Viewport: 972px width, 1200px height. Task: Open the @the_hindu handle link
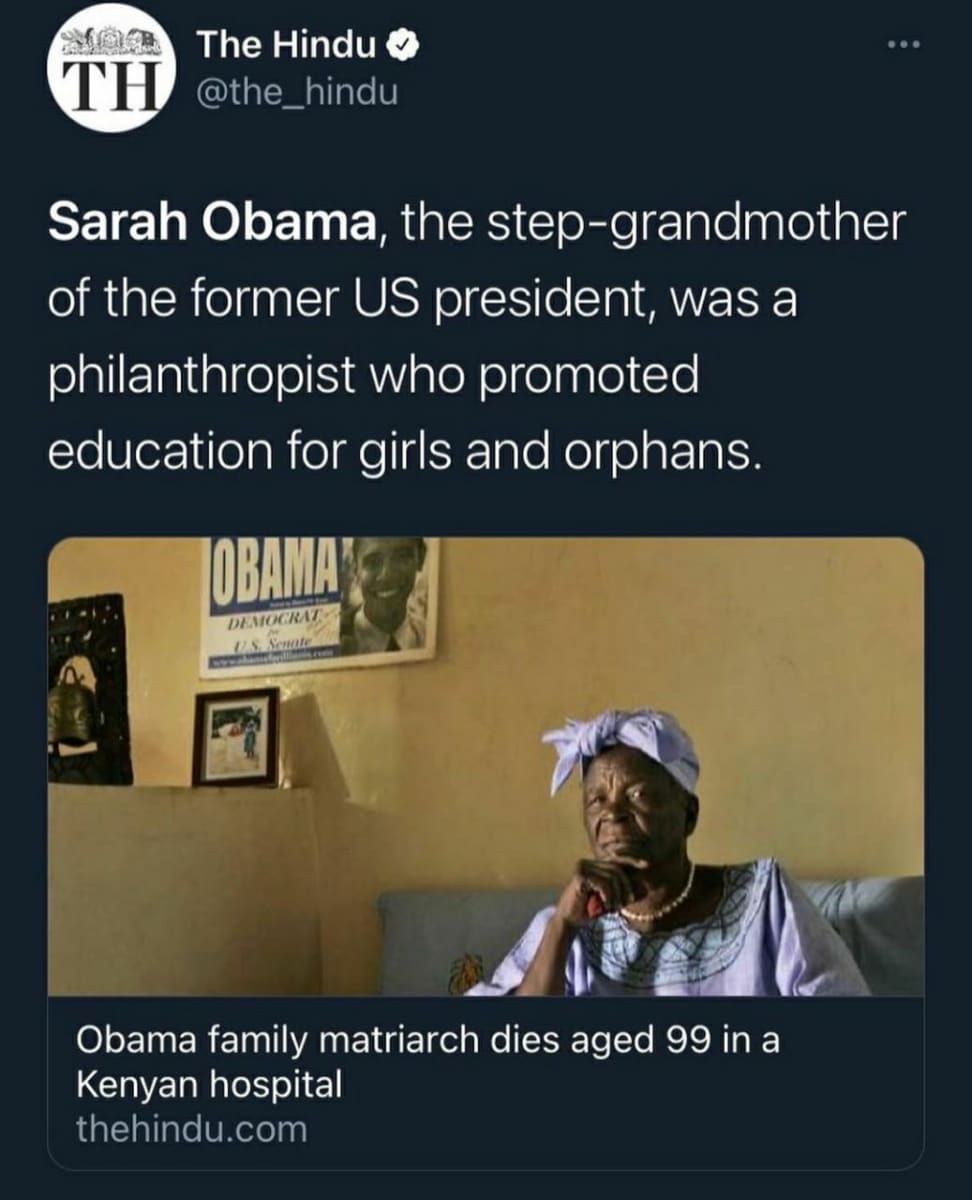click(x=296, y=92)
